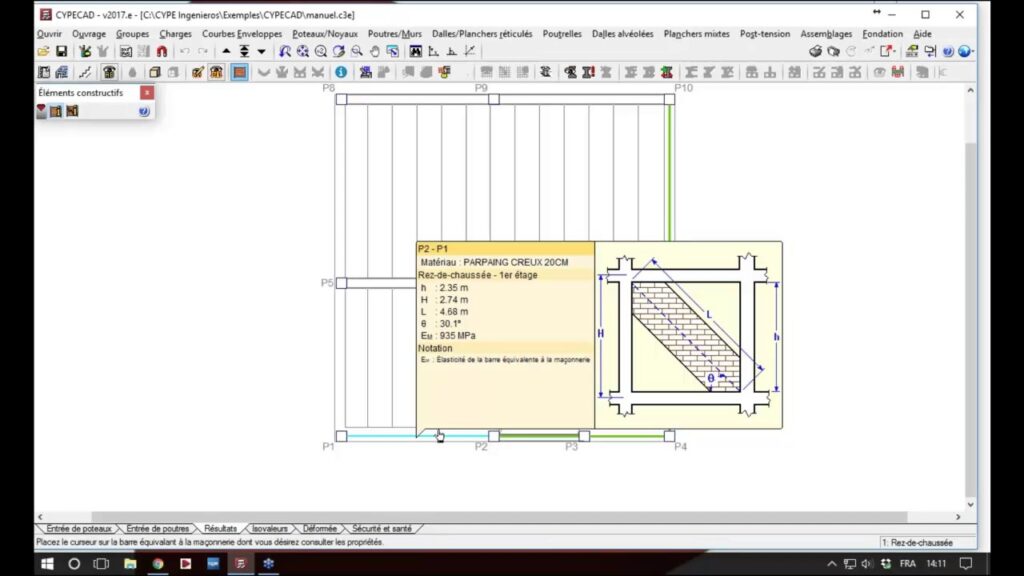Expand the system tray hidden icons chevron
This screenshot has height=576, width=1024.
coord(830,564)
